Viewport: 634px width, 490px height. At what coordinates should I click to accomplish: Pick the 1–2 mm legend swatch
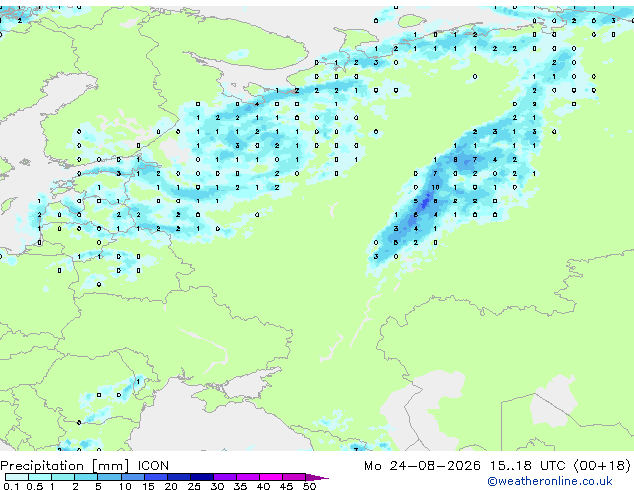coord(63,477)
